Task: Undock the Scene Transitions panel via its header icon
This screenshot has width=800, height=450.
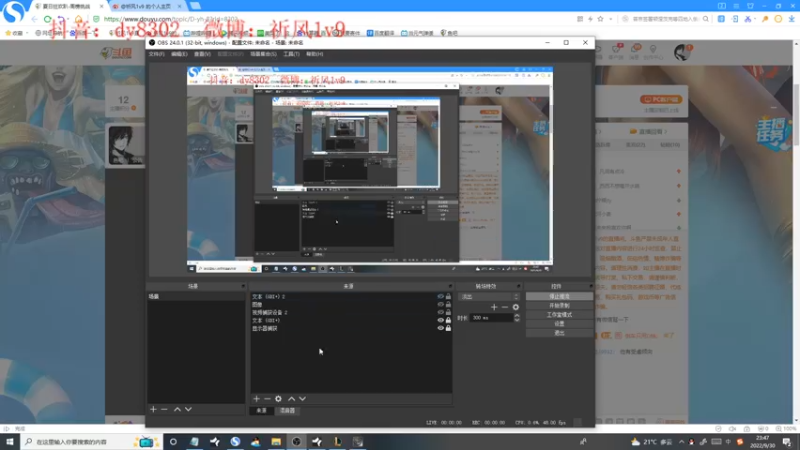Action: coord(518,286)
